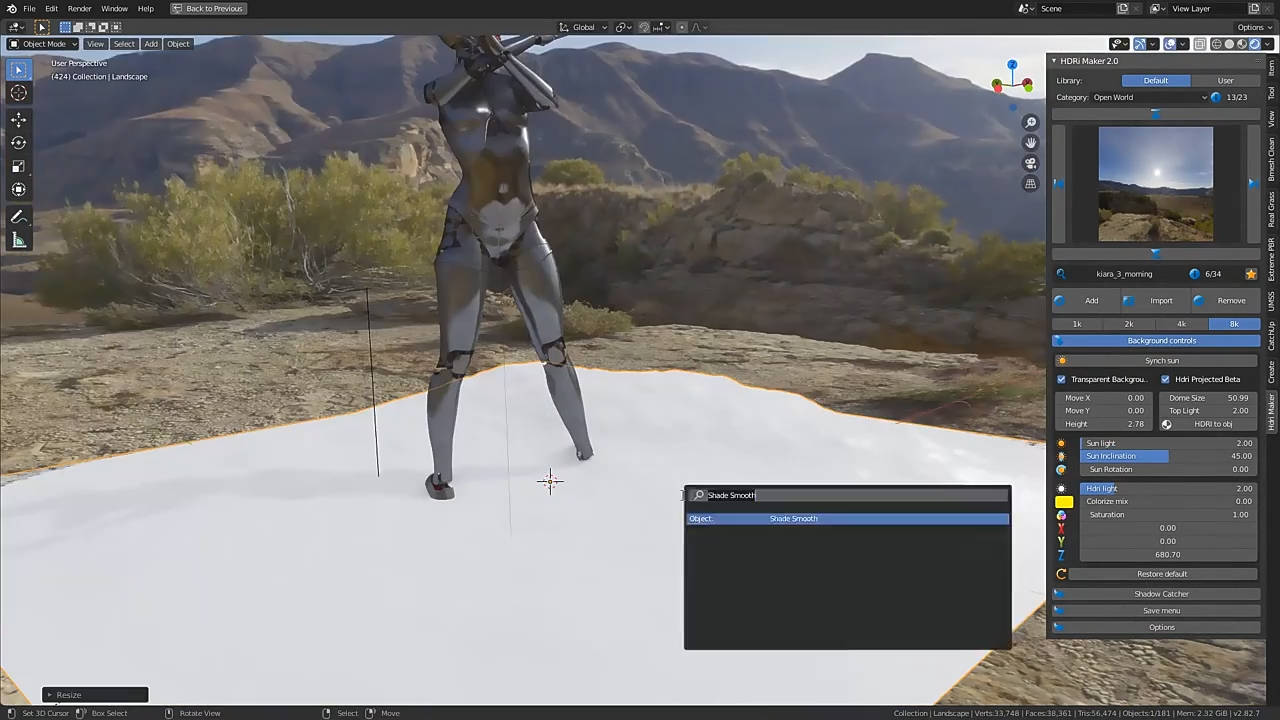This screenshot has width=1280, height=720.
Task: Click the pan view hand icon
Action: point(1031,142)
